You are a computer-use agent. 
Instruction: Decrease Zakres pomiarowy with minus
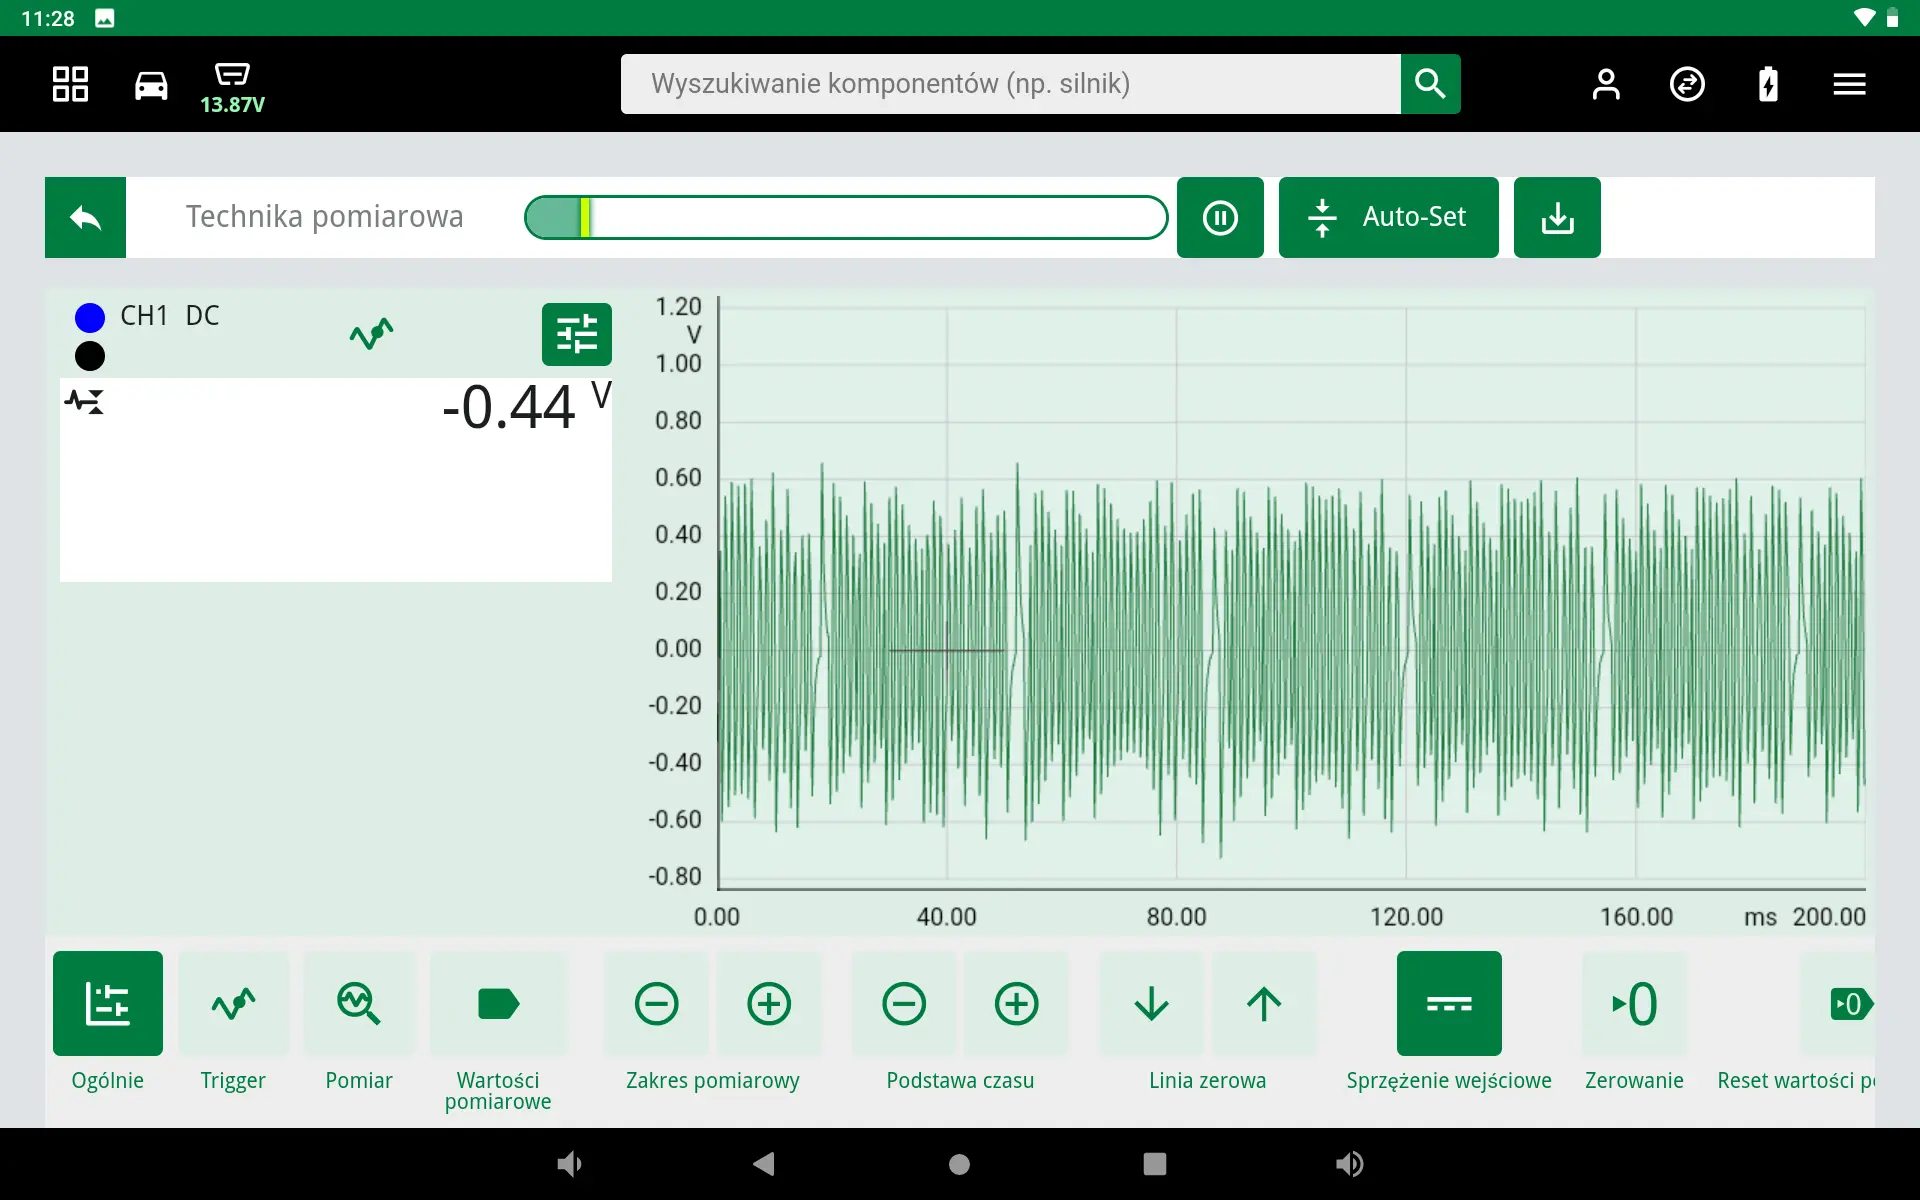click(x=657, y=1003)
